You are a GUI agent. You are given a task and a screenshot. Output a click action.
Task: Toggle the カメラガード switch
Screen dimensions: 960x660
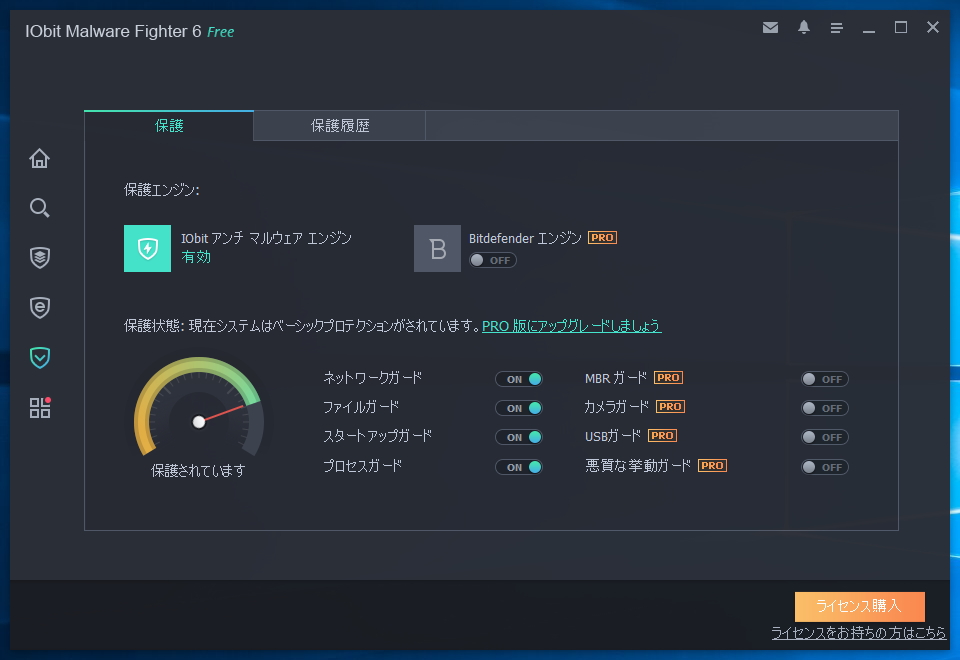pos(823,407)
